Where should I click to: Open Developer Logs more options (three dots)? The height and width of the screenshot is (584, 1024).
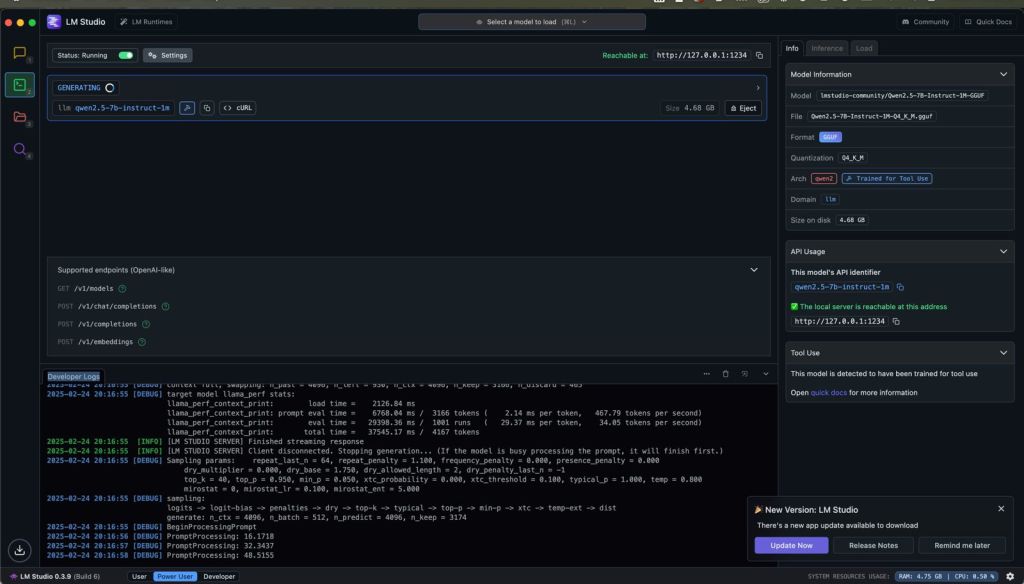707,374
